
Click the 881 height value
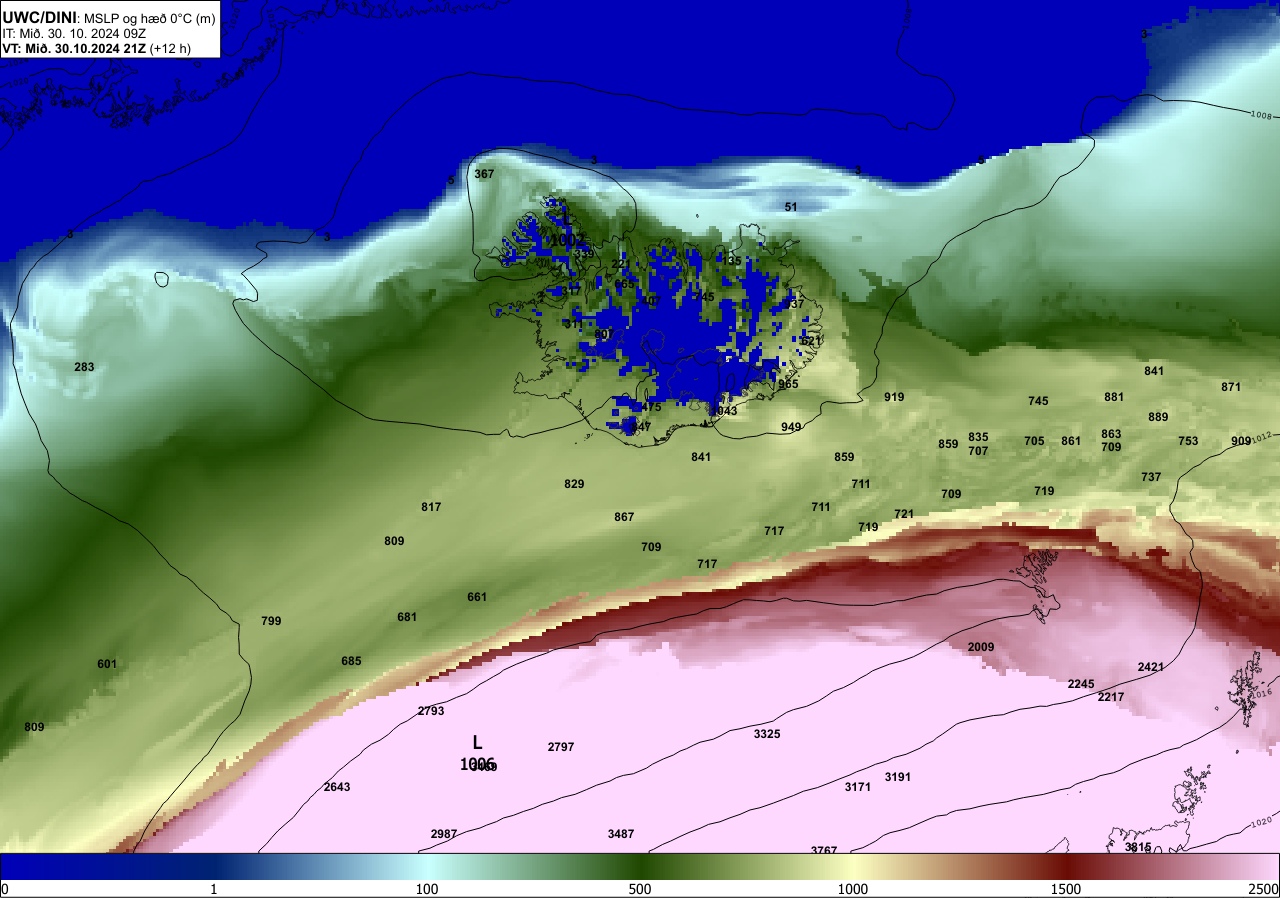pyautogui.click(x=1114, y=397)
